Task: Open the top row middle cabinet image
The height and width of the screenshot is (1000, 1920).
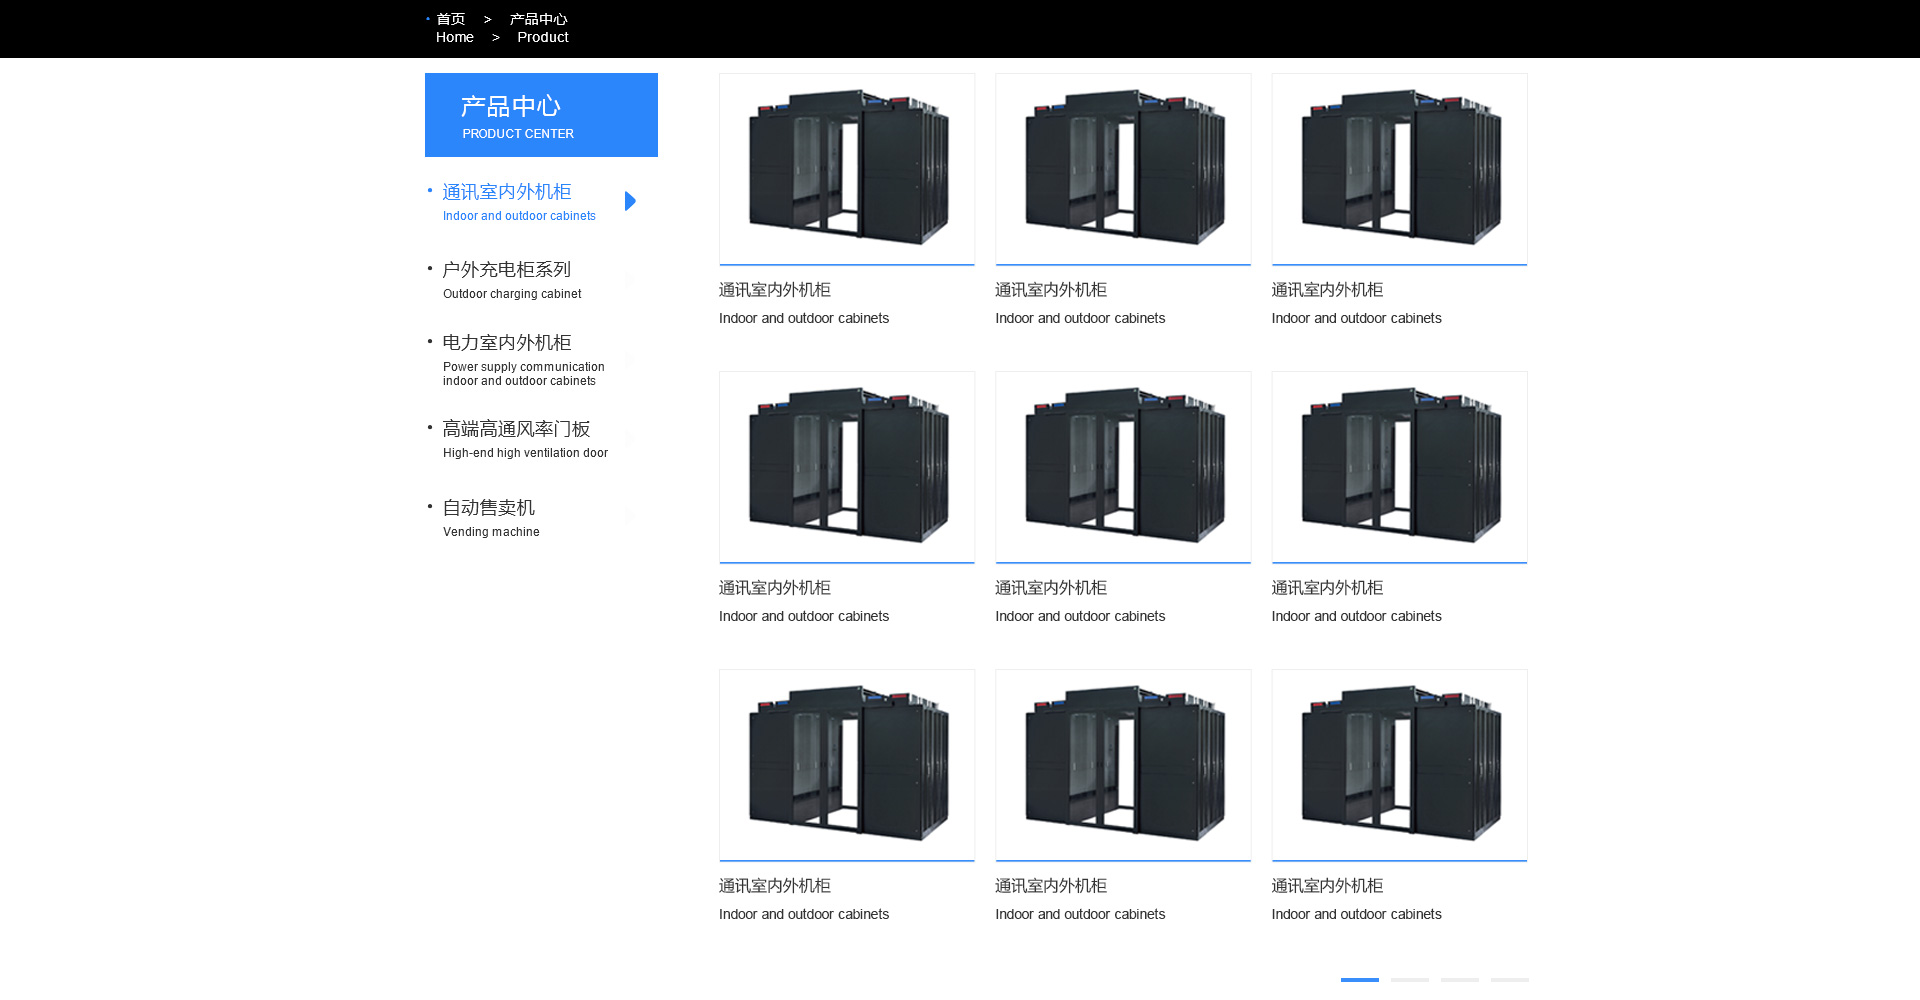Action: pyautogui.click(x=1123, y=169)
